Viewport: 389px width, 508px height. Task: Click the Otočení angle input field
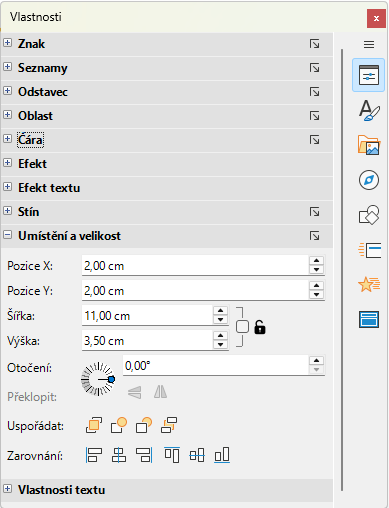(x=216, y=366)
